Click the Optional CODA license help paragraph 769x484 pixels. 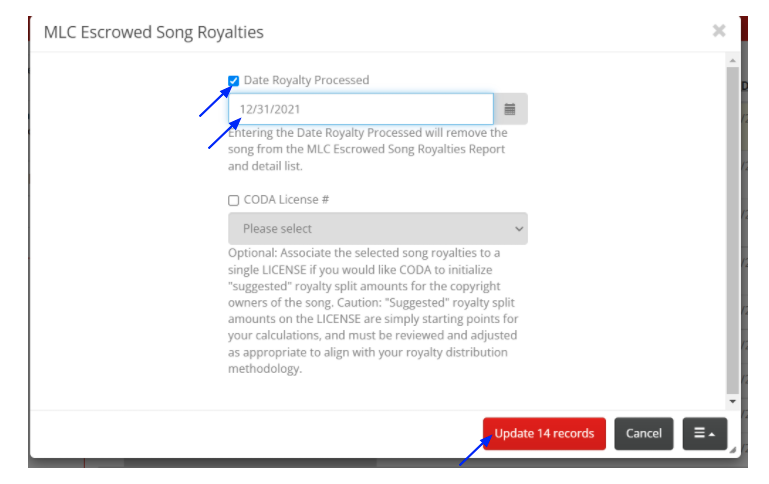click(x=373, y=310)
